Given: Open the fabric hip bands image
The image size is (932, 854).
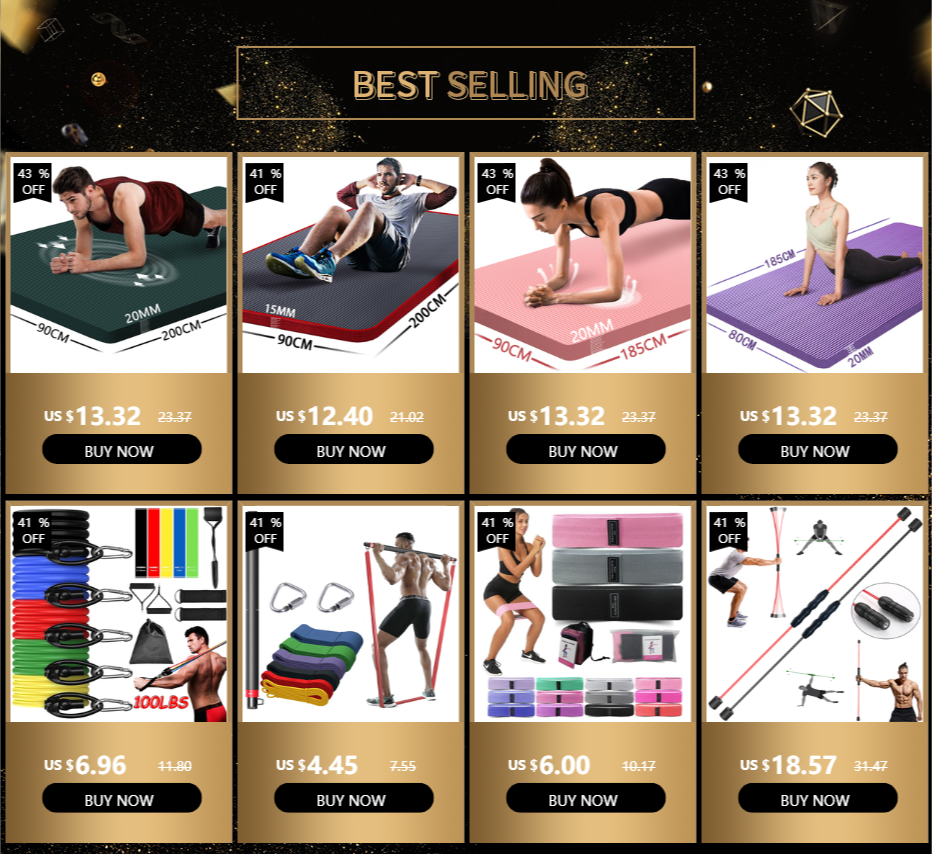Looking at the screenshot, I should coord(582,614).
